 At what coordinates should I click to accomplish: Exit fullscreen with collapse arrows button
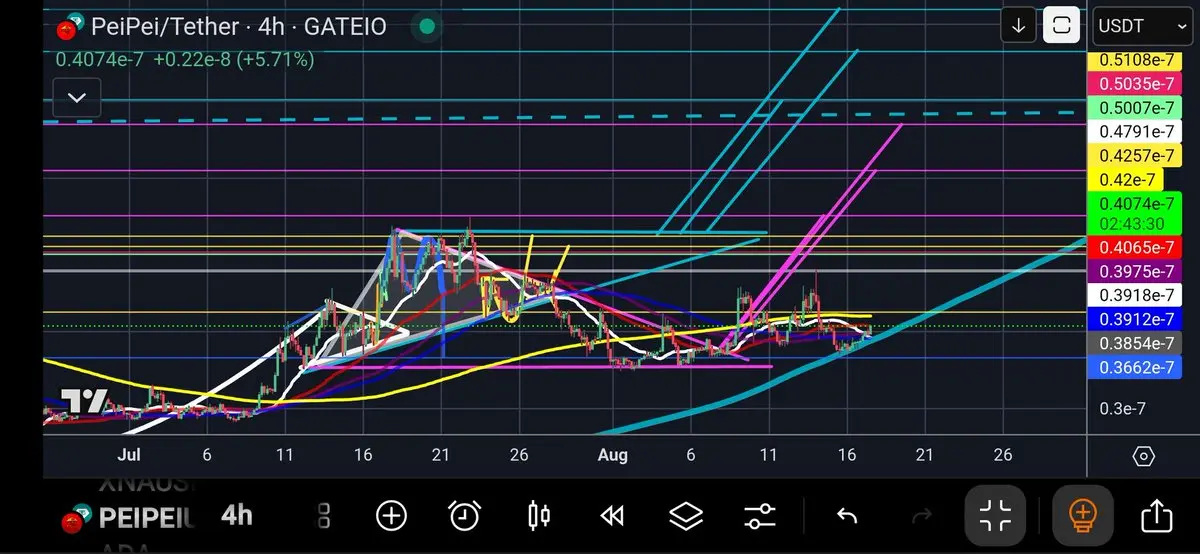[995, 516]
